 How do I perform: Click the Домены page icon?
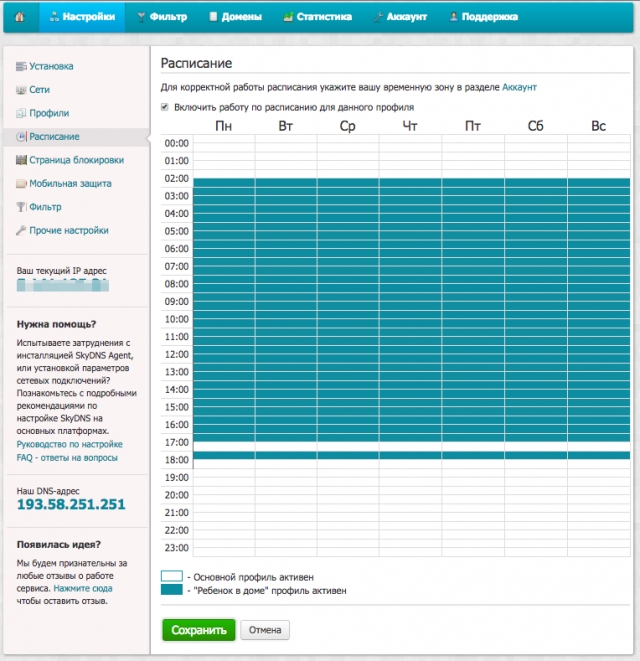[213, 17]
